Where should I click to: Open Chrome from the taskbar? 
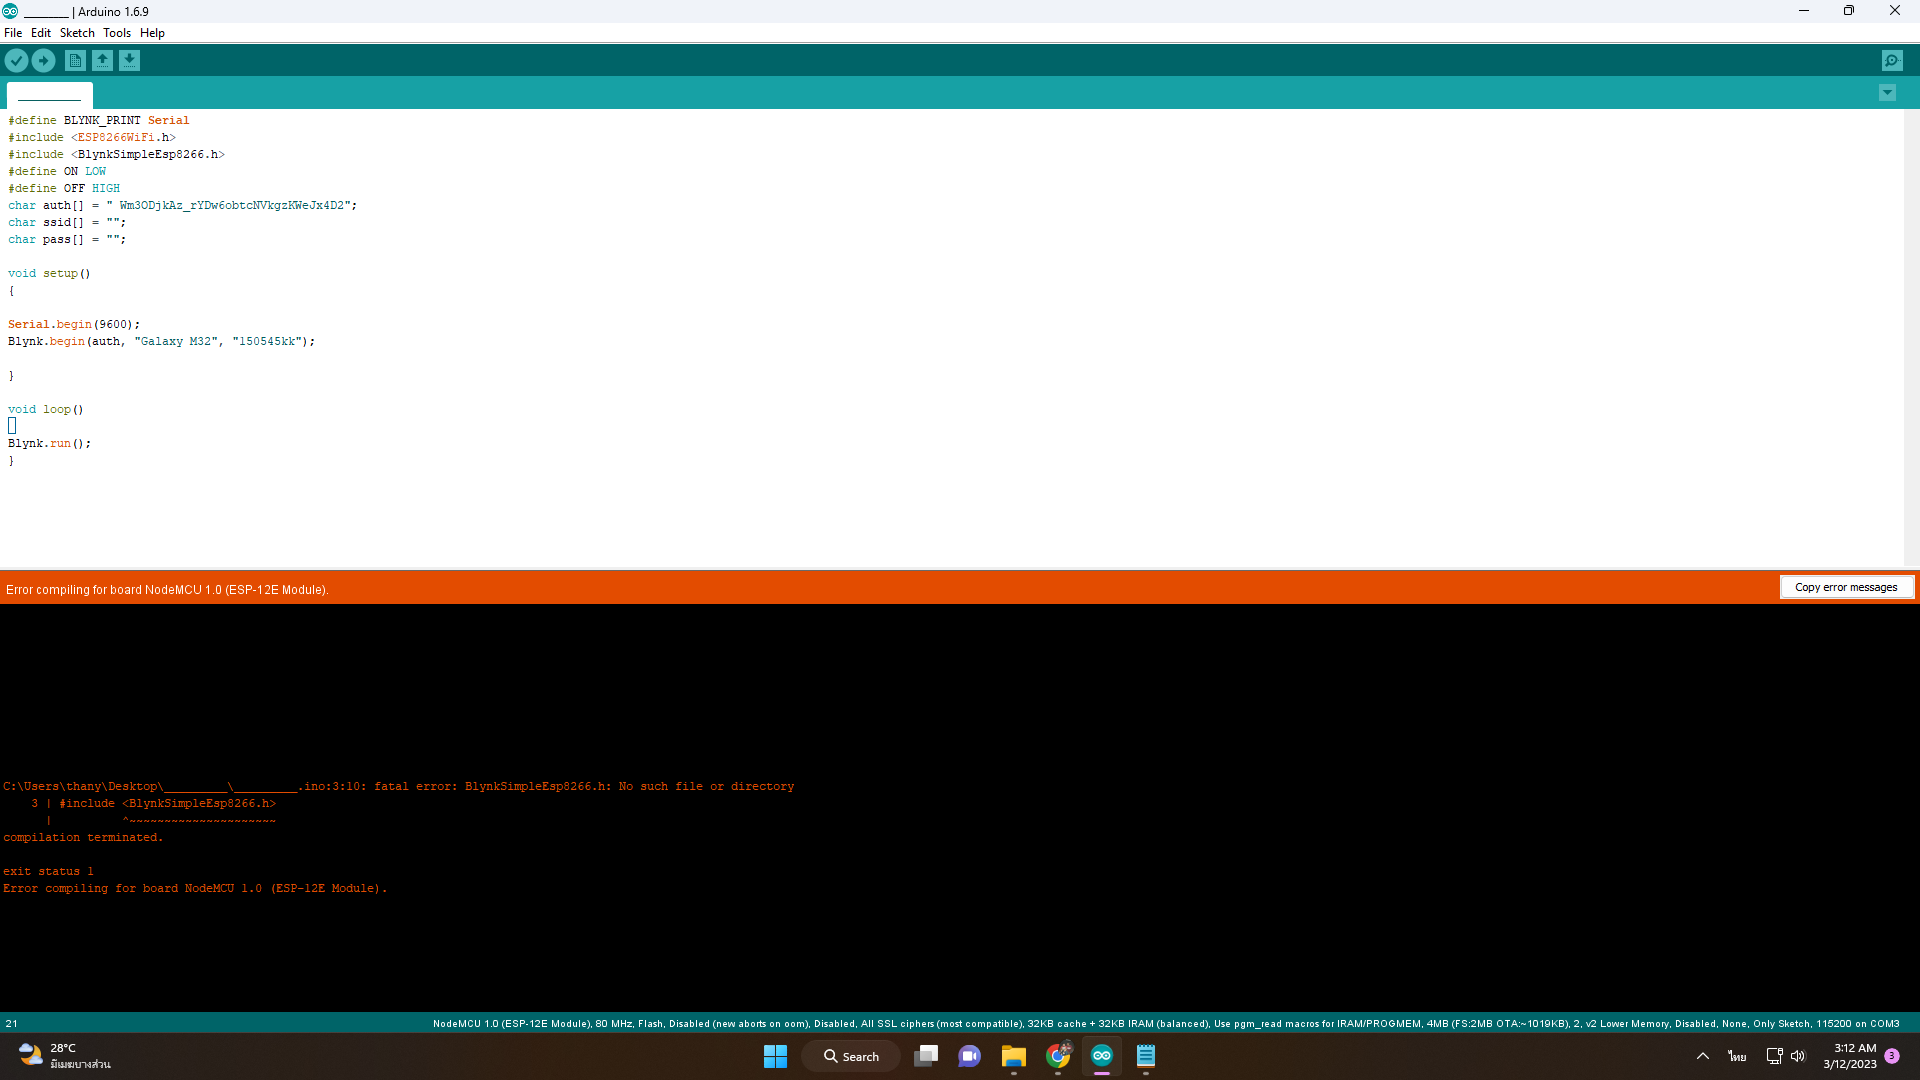(1058, 1056)
